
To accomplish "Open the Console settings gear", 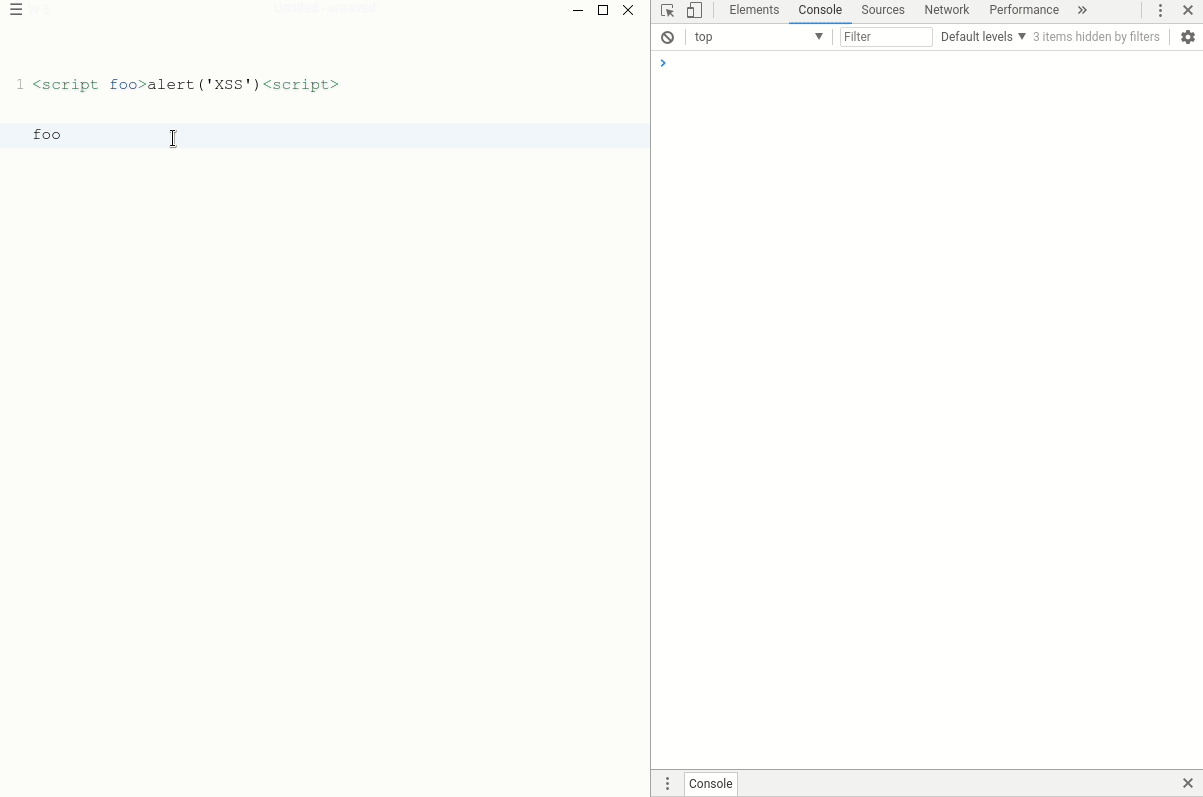I will (1188, 37).
